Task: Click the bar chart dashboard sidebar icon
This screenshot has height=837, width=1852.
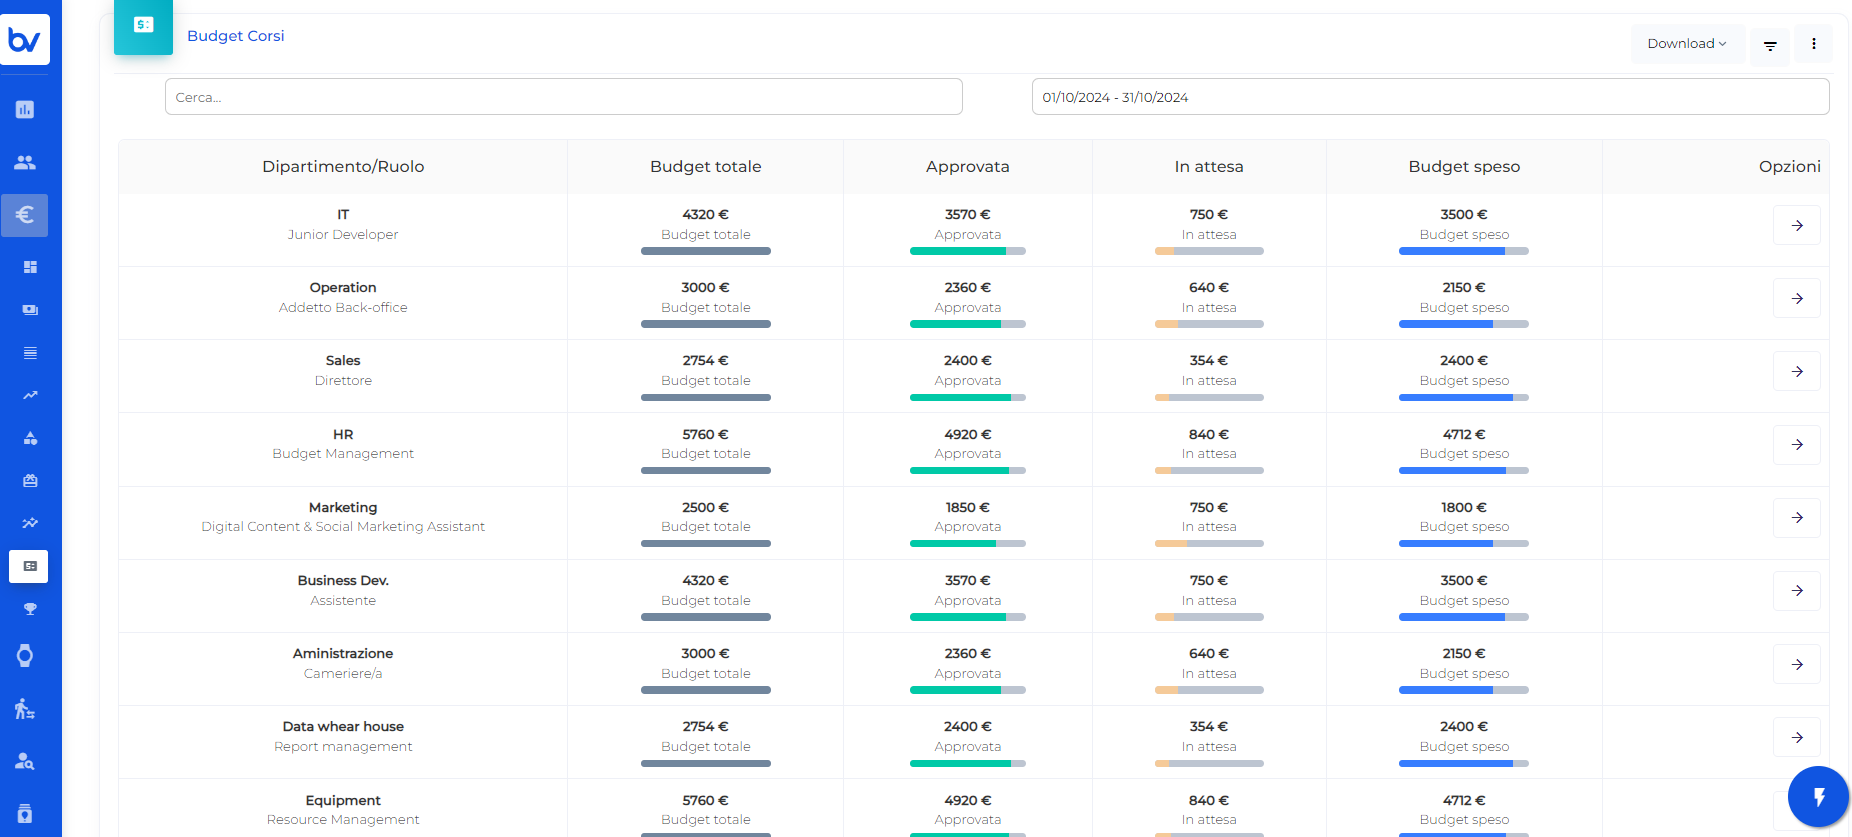Action: [25, 110]
